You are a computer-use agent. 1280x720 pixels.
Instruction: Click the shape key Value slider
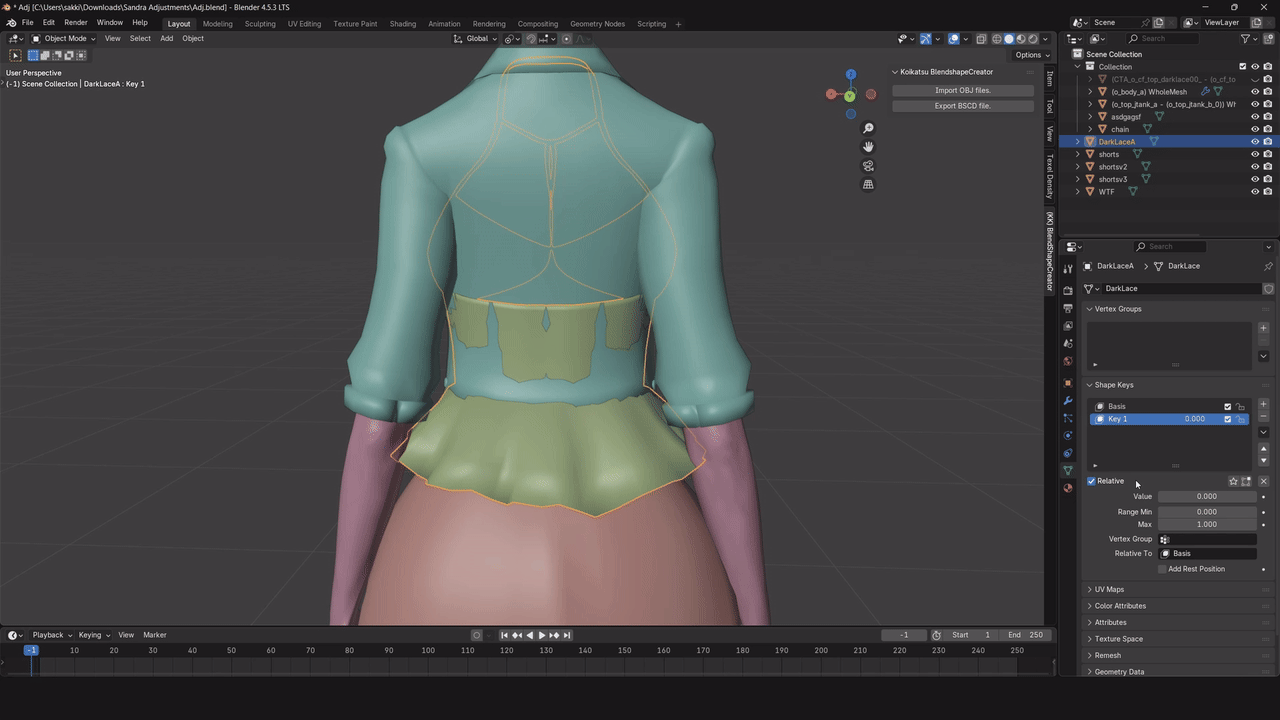1206,496
